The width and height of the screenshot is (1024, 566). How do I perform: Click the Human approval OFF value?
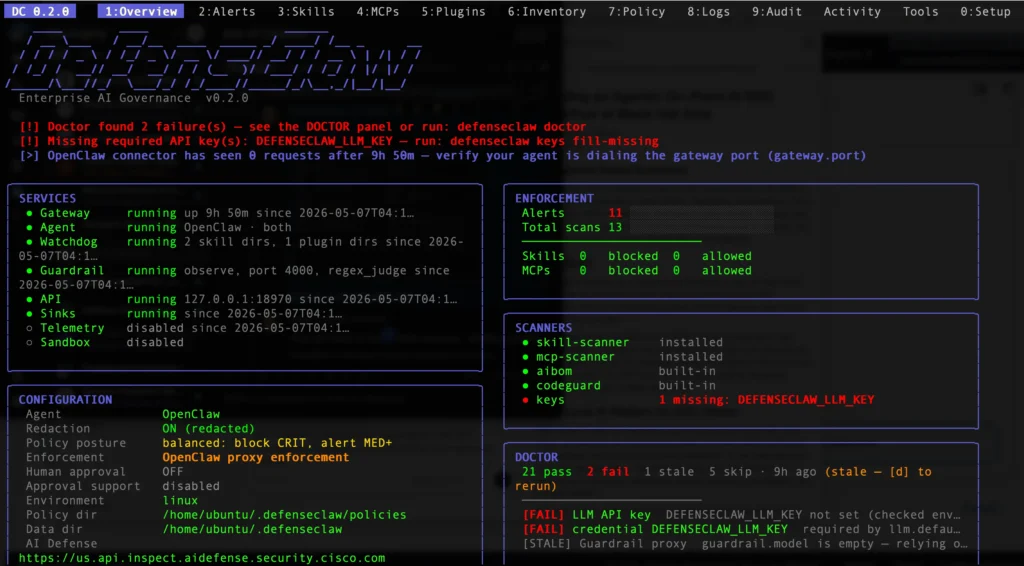(x=172, y=471)
